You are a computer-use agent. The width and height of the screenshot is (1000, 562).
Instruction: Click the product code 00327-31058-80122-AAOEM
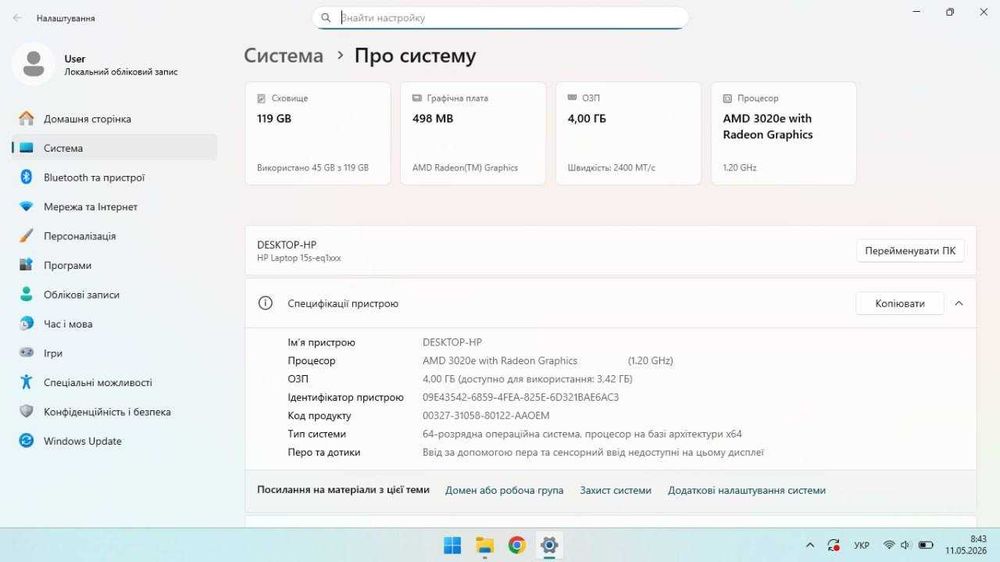[486, 415]
